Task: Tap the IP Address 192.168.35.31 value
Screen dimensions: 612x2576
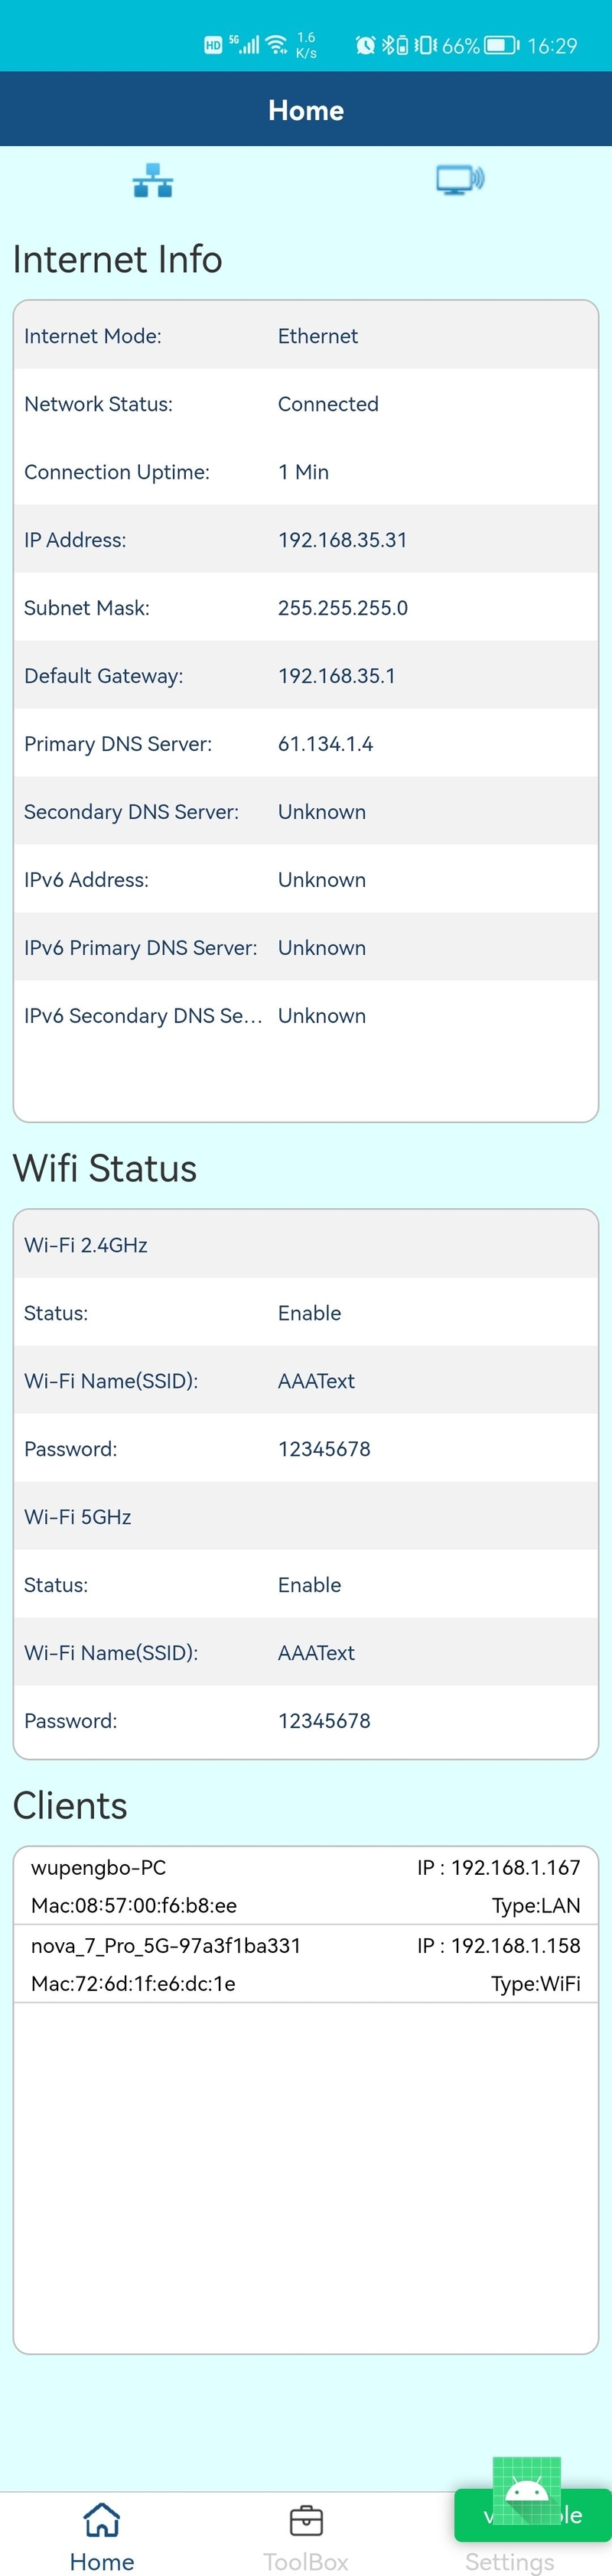Action: point(342,540)
